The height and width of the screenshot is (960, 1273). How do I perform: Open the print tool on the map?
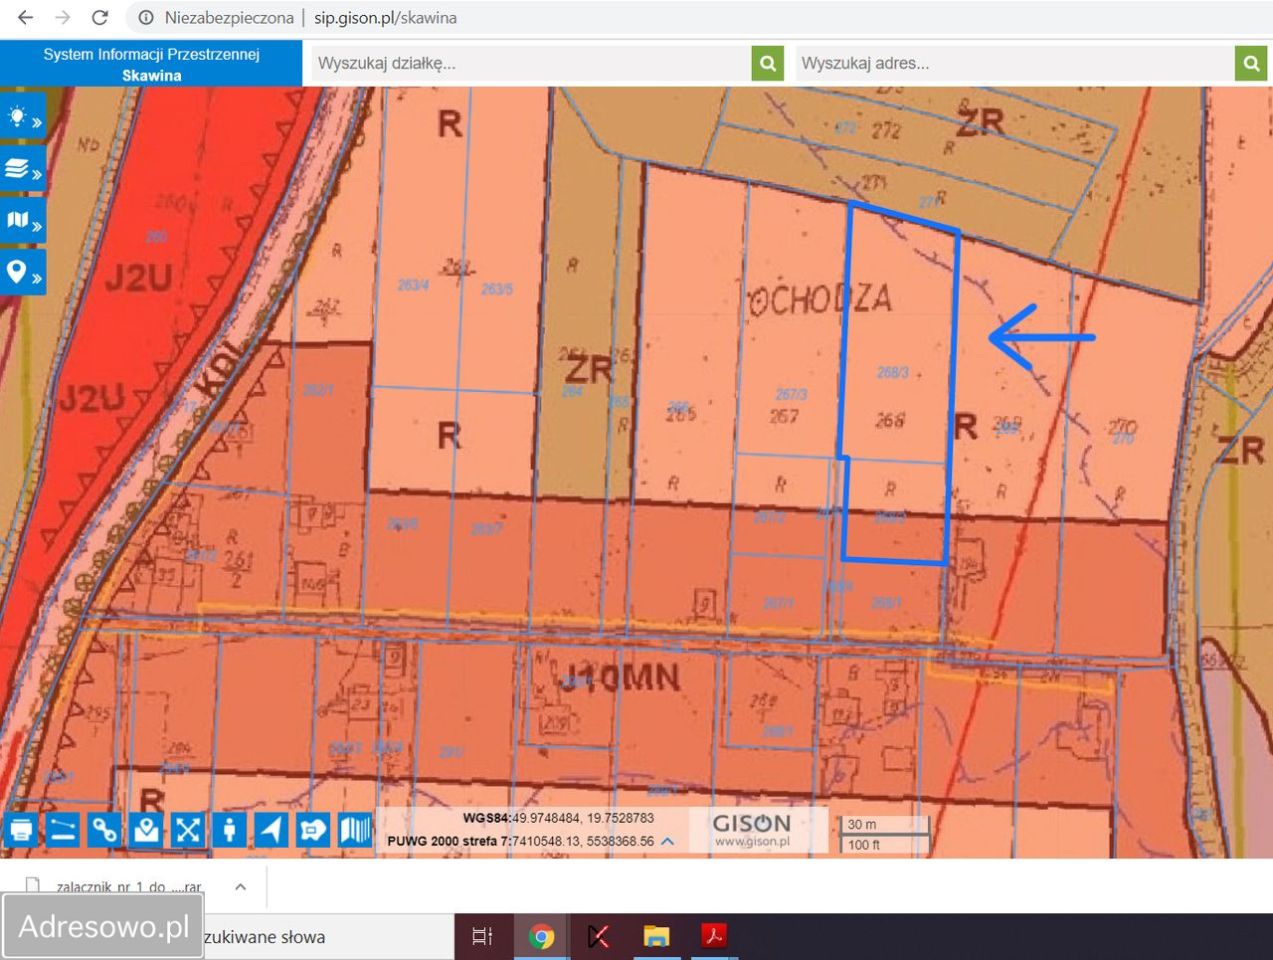[x=21, y=829]
